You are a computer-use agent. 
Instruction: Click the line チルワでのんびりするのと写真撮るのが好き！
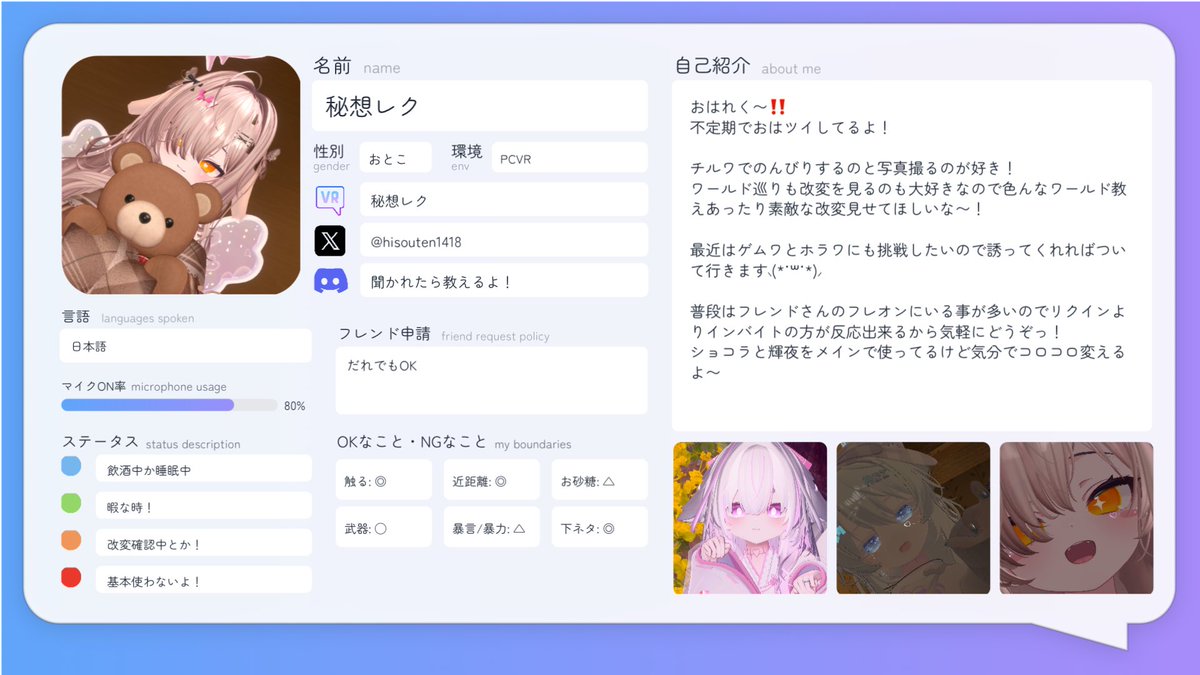click(x=851, y=168)
